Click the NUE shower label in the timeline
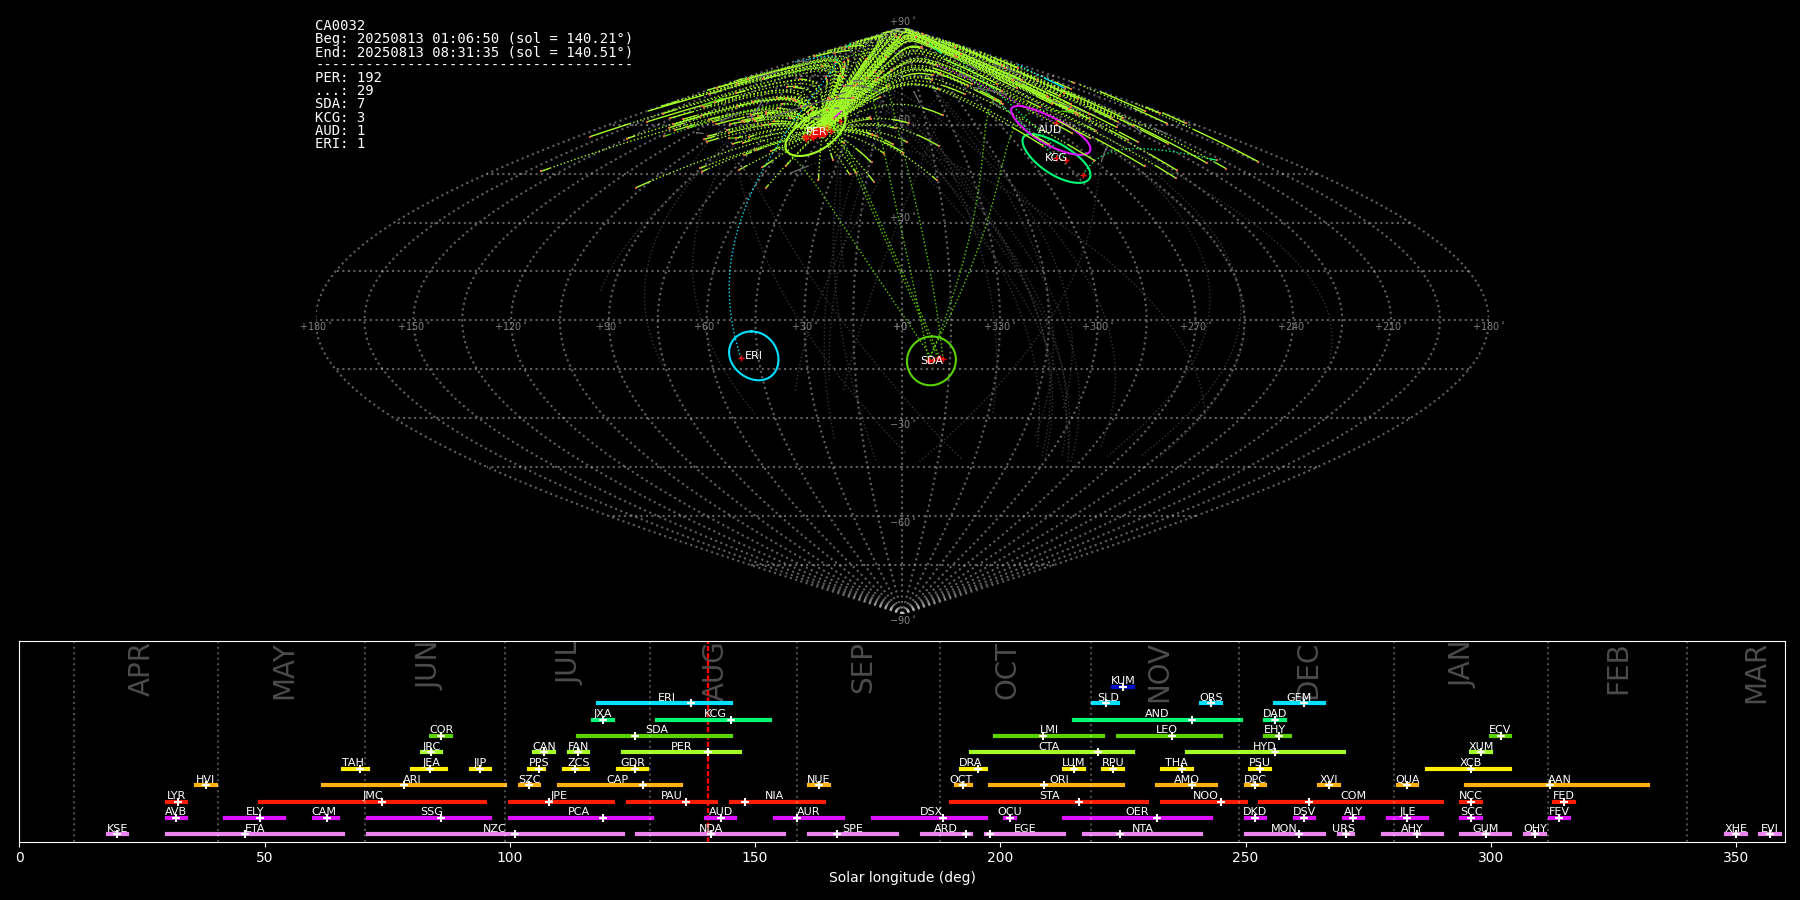Screen dimensions: 1800x900 818,780
